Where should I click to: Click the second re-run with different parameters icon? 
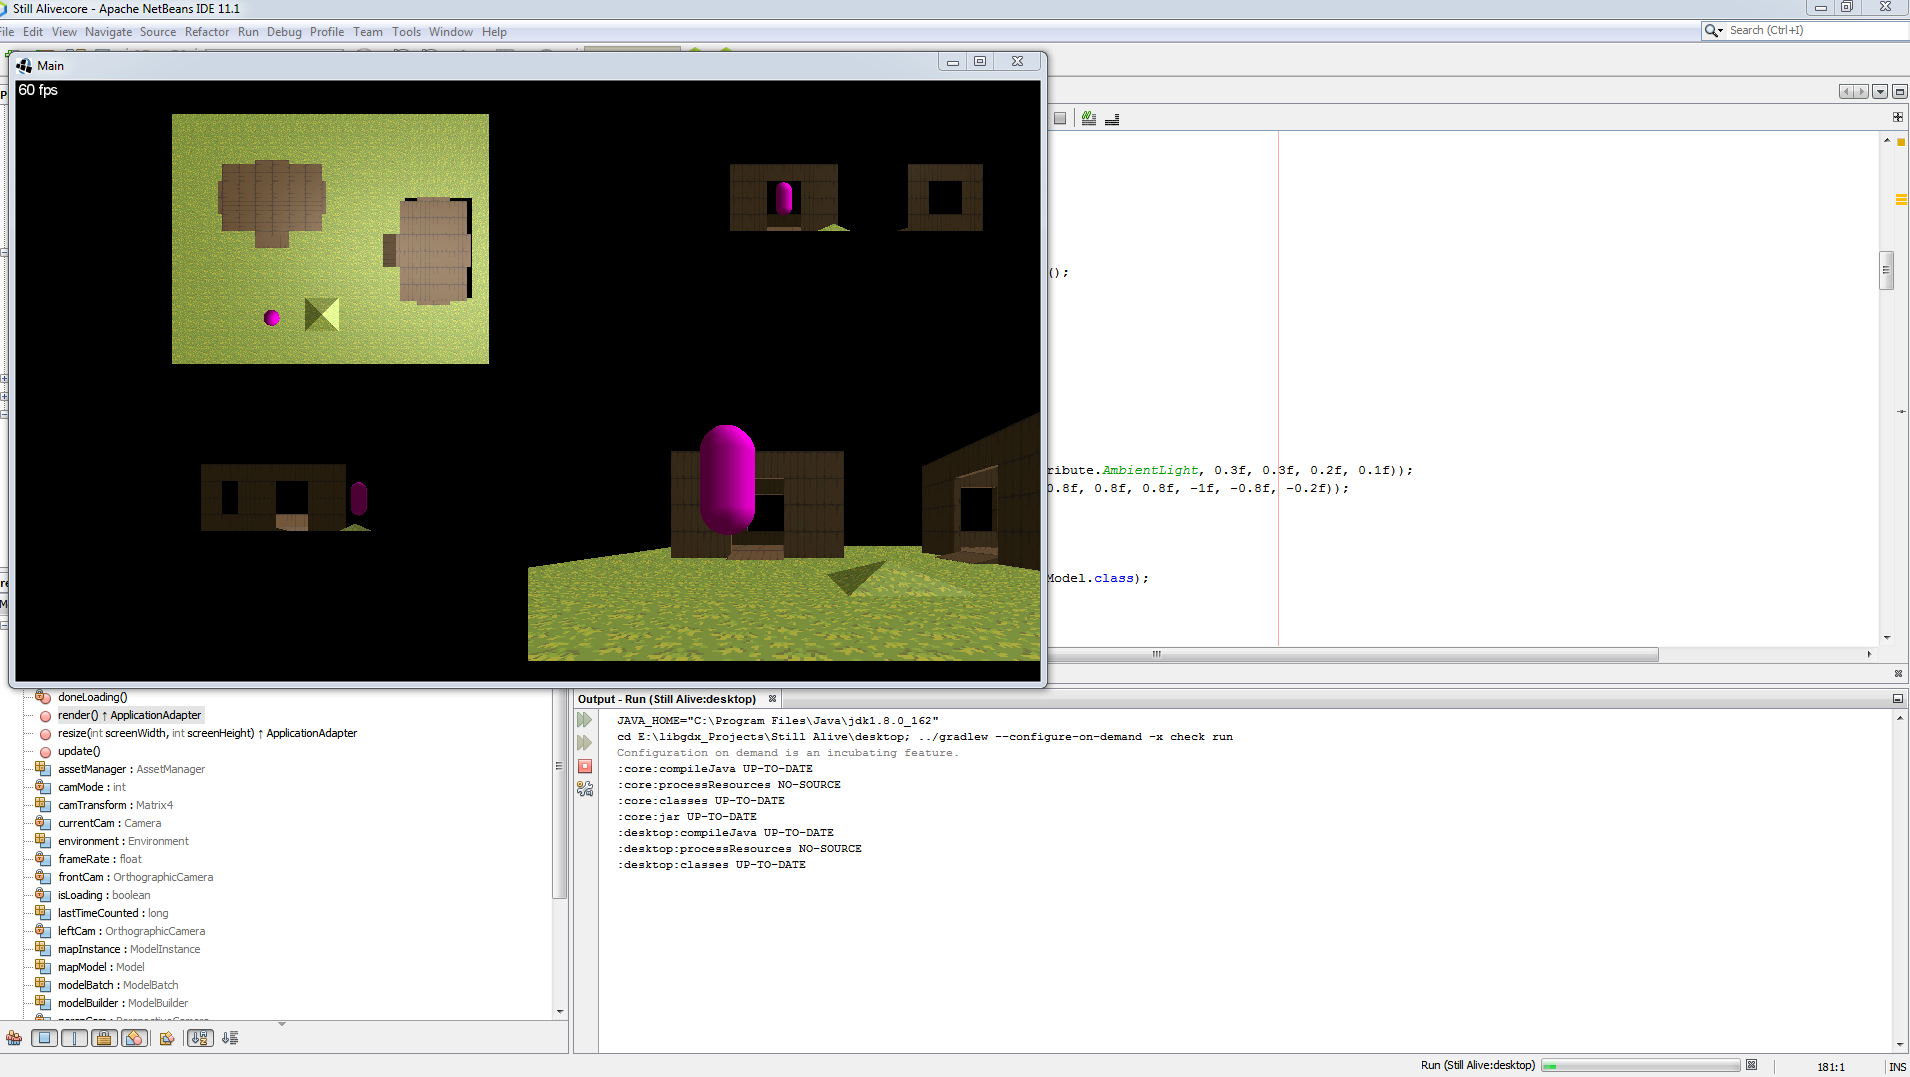(585, 743)
